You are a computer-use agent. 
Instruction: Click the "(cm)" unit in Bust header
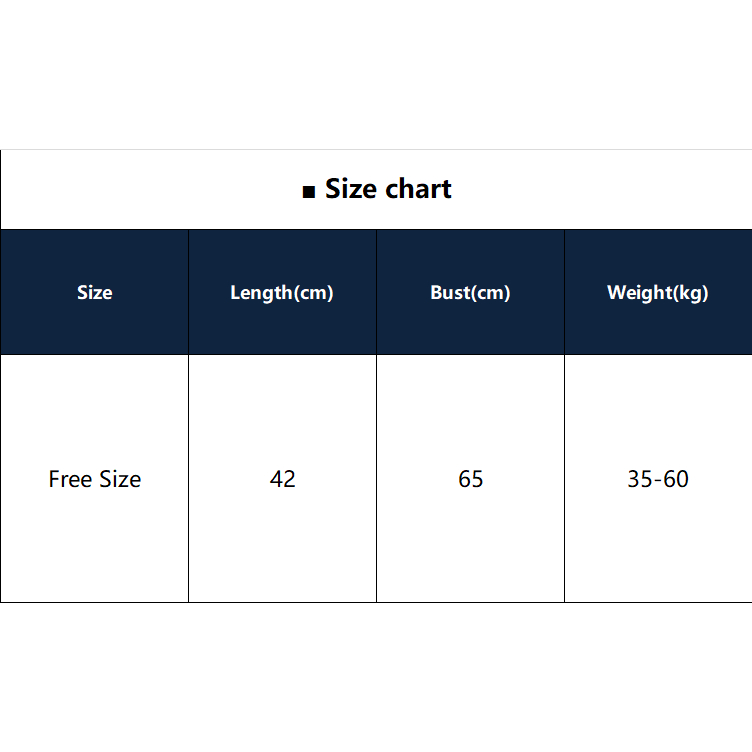pyautogui.click(x=490, y=293)
